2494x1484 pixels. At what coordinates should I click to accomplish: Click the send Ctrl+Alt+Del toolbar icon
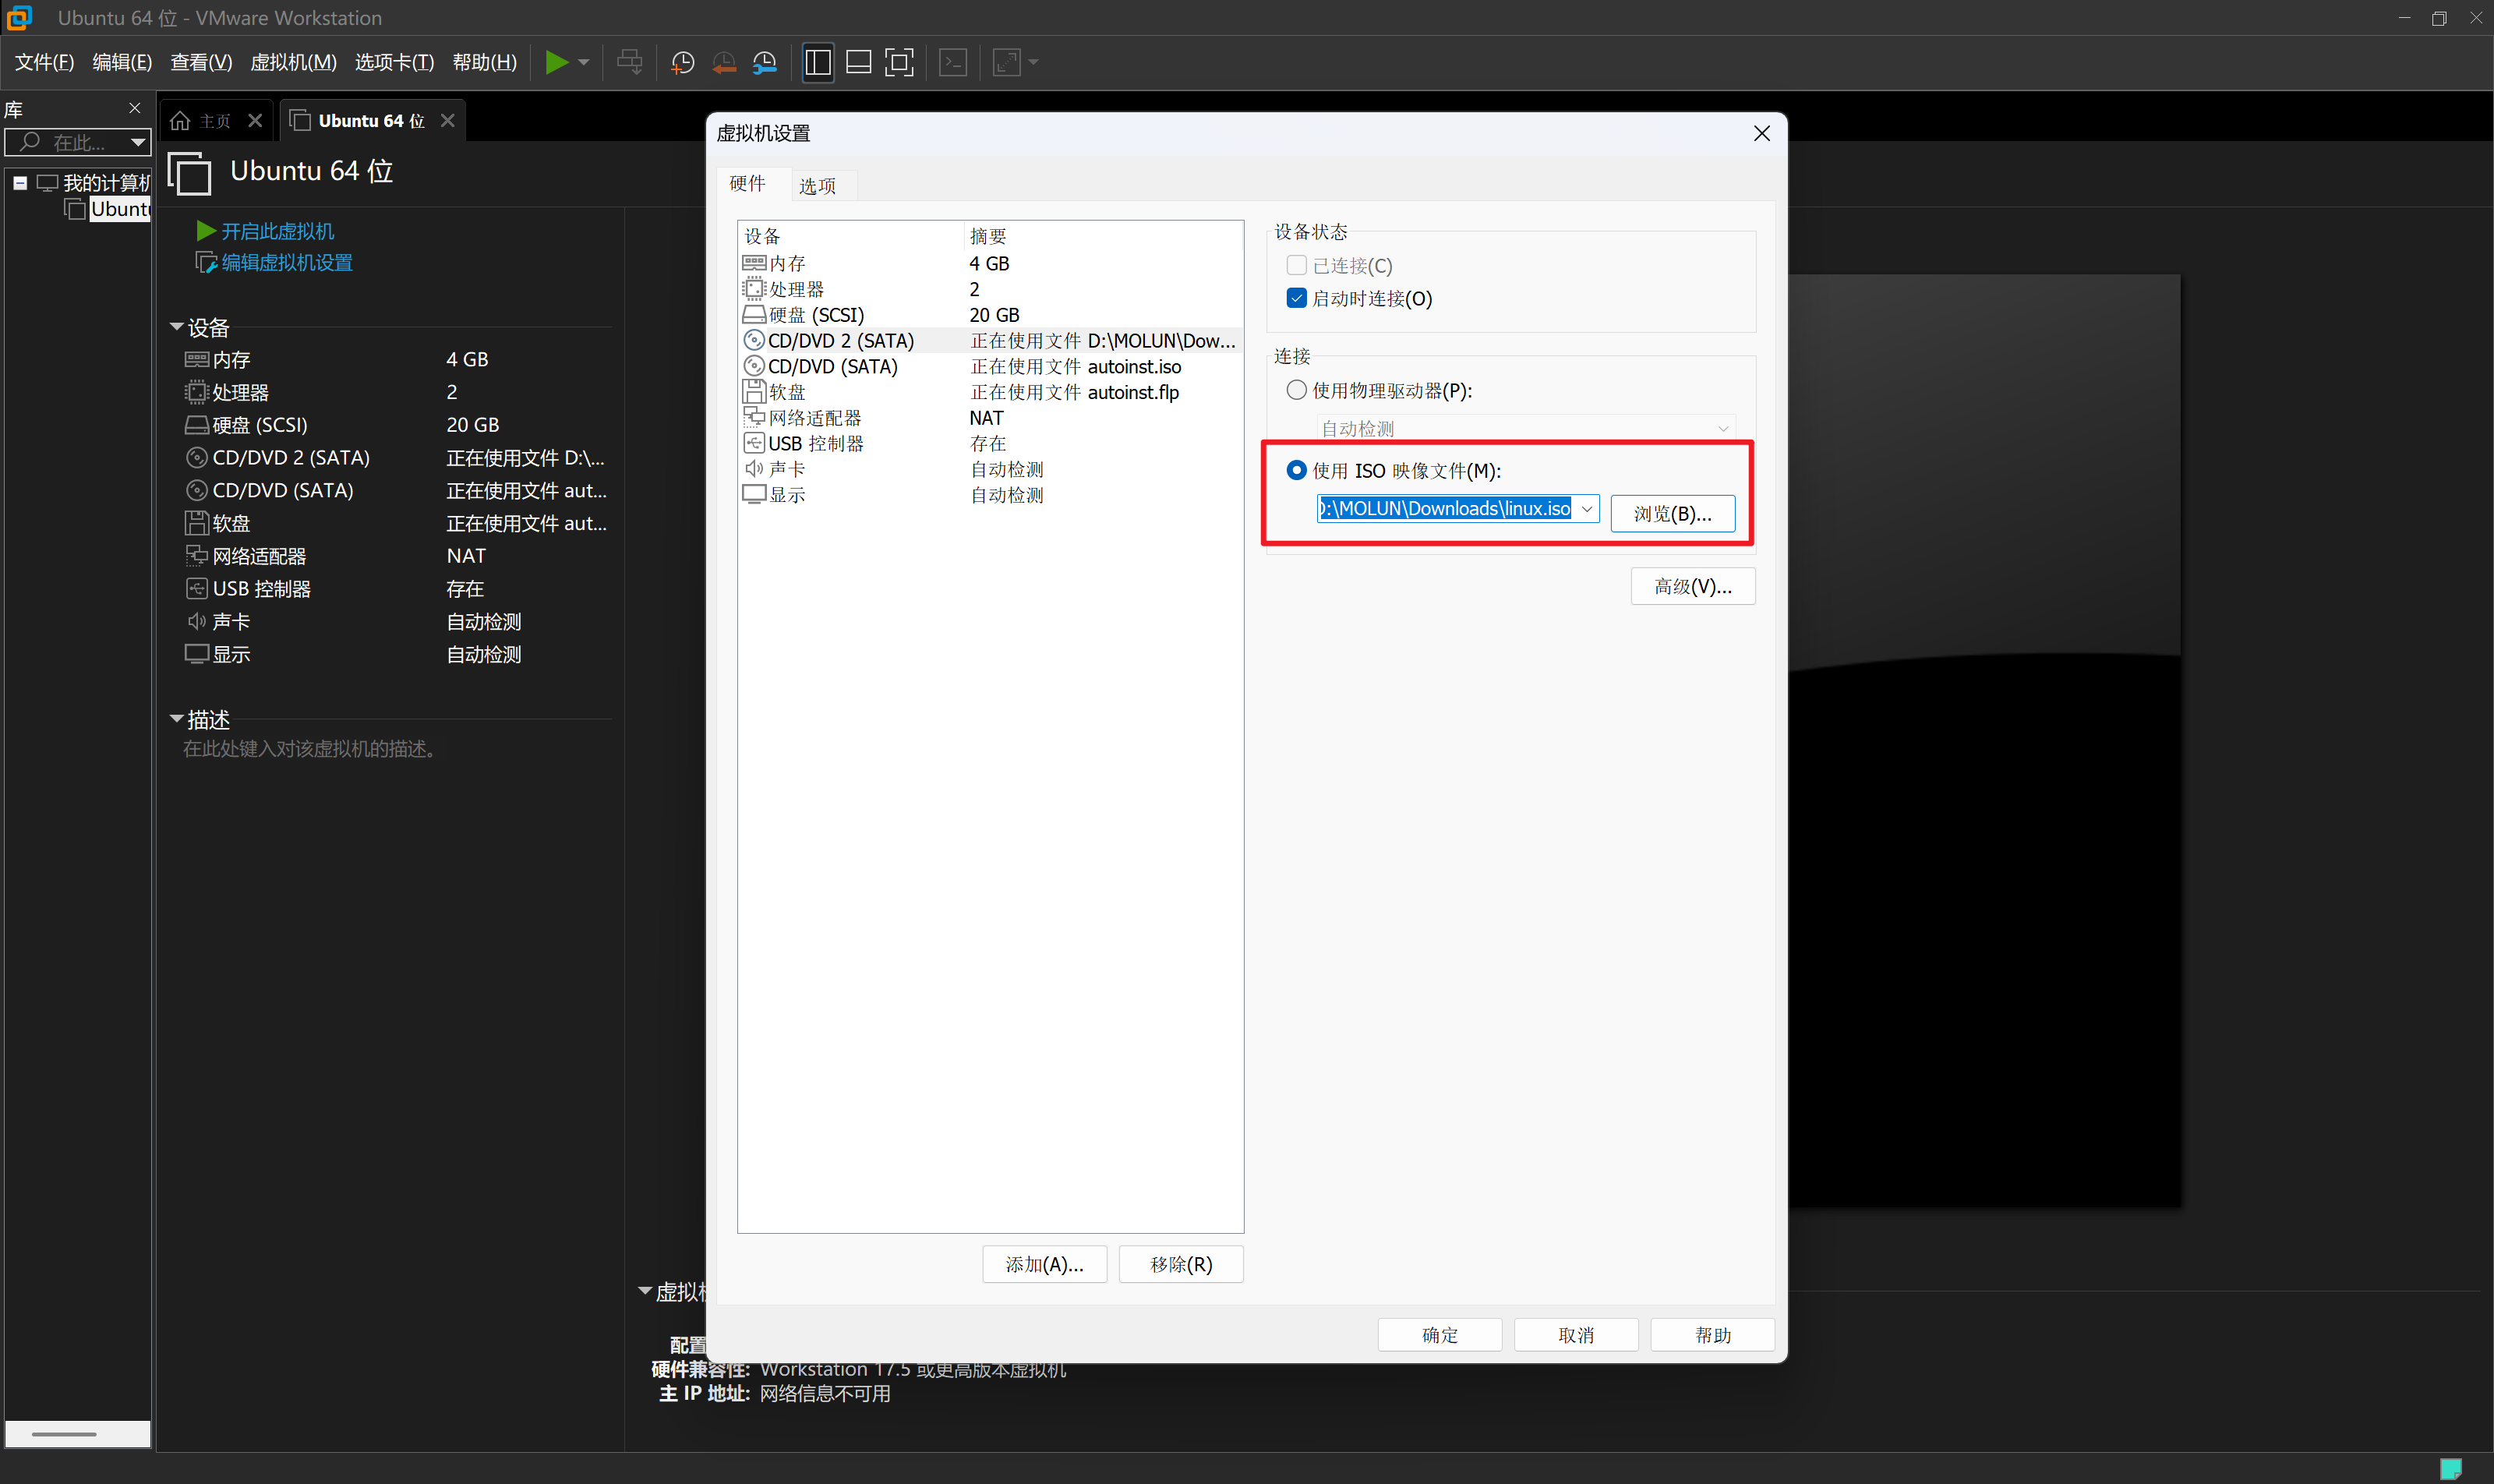pyautogui.click(x=629, y=62)
